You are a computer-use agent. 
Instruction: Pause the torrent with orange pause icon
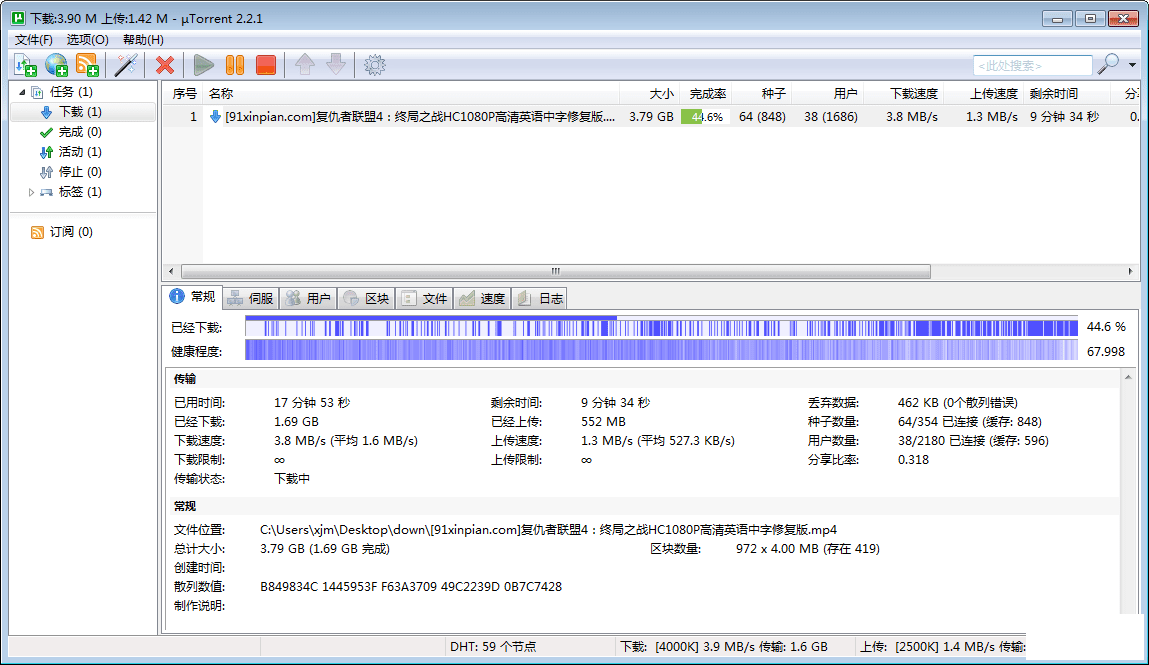pyautogui.click(x=235, y=65)
